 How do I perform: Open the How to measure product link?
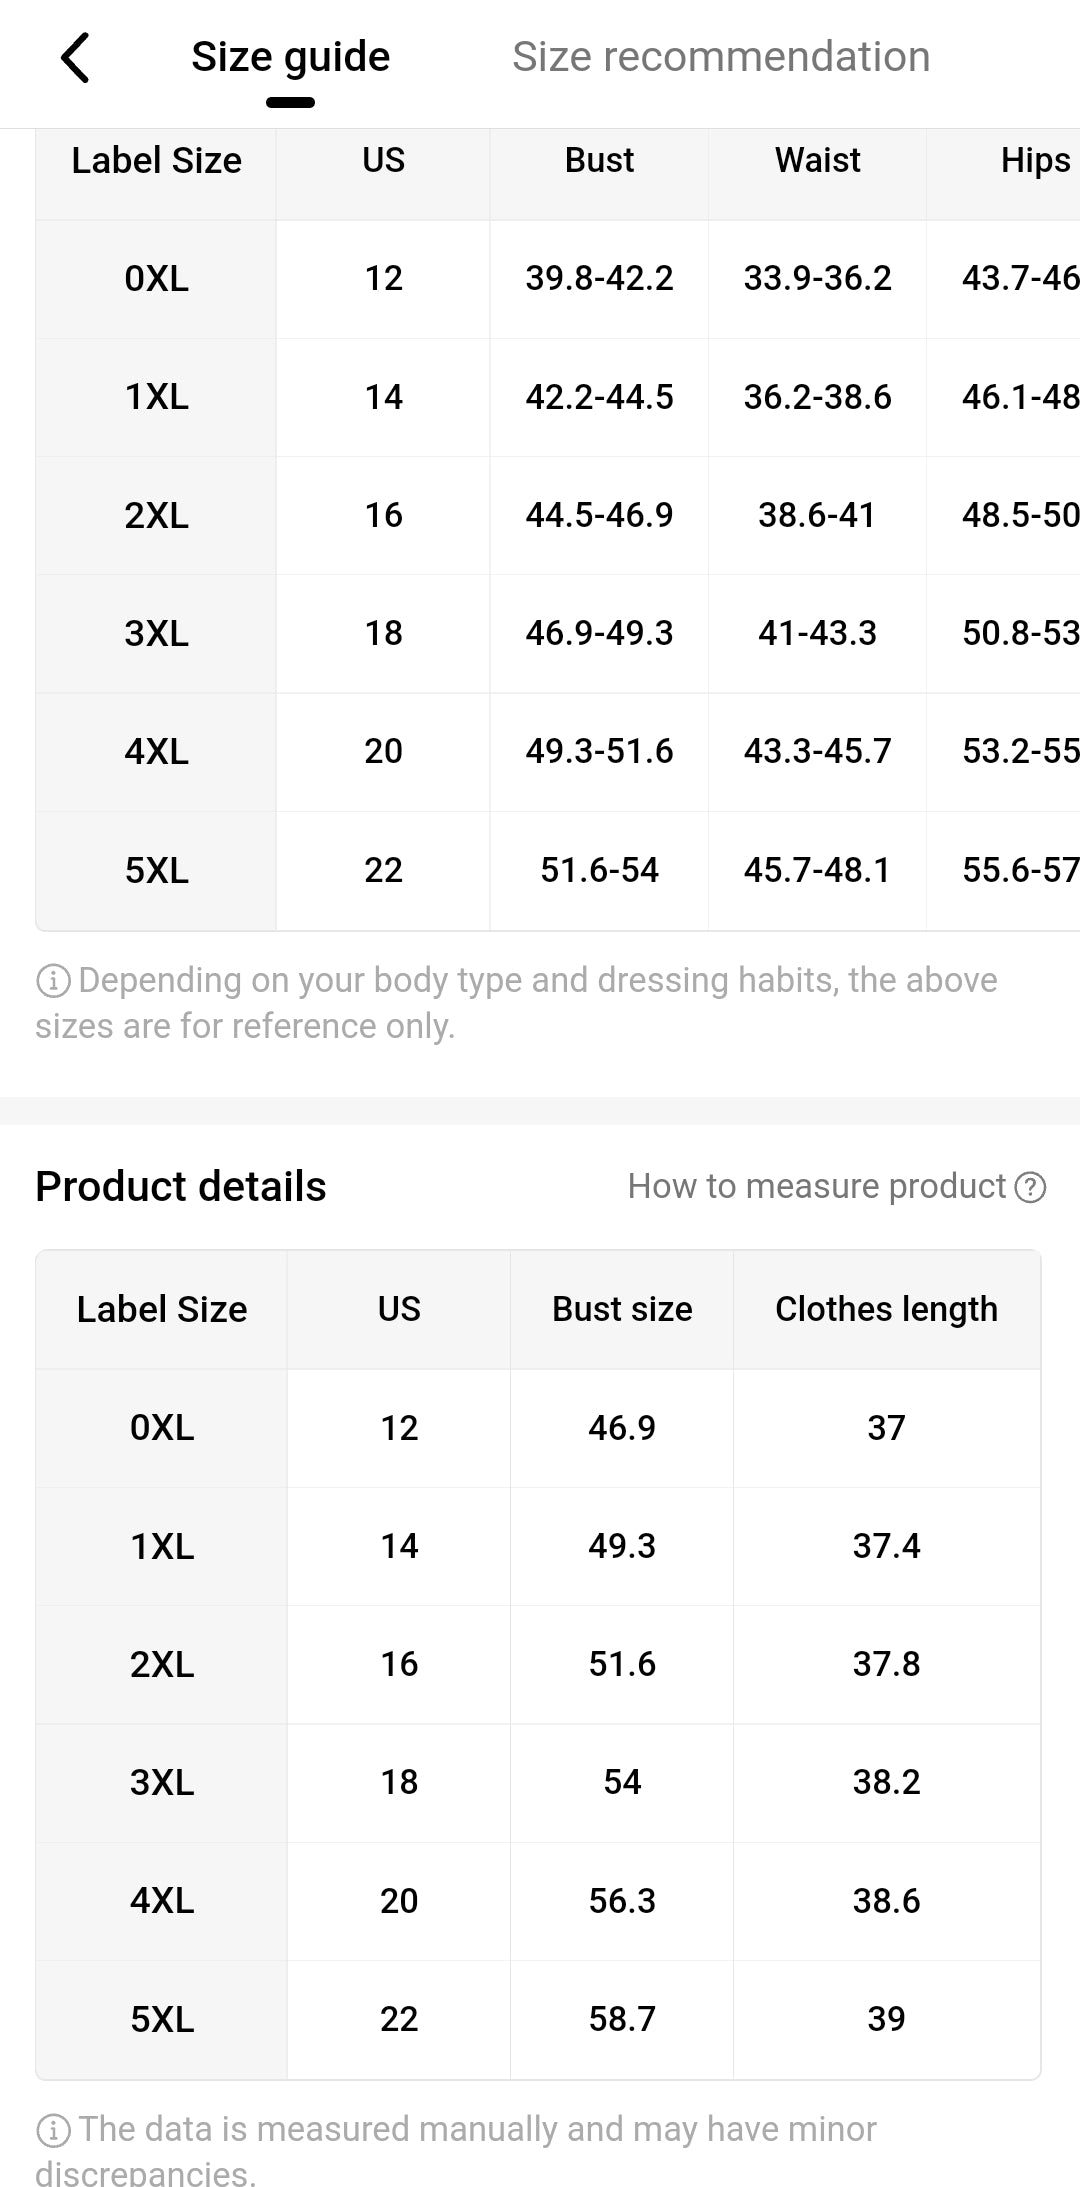tap(816, 1186)
